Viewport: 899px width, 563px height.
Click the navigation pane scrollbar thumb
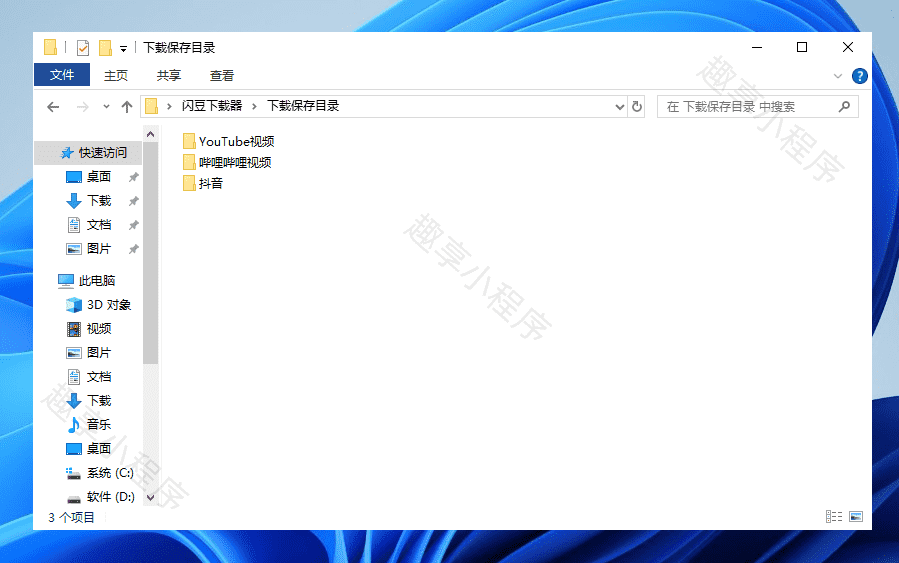click(150, 253)
